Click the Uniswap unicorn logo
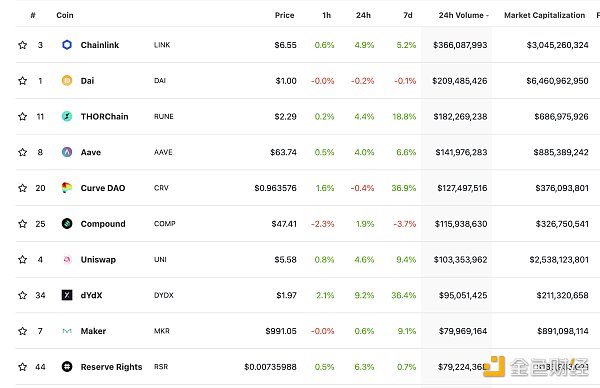The image size is (600, 388). click(67, 259)
